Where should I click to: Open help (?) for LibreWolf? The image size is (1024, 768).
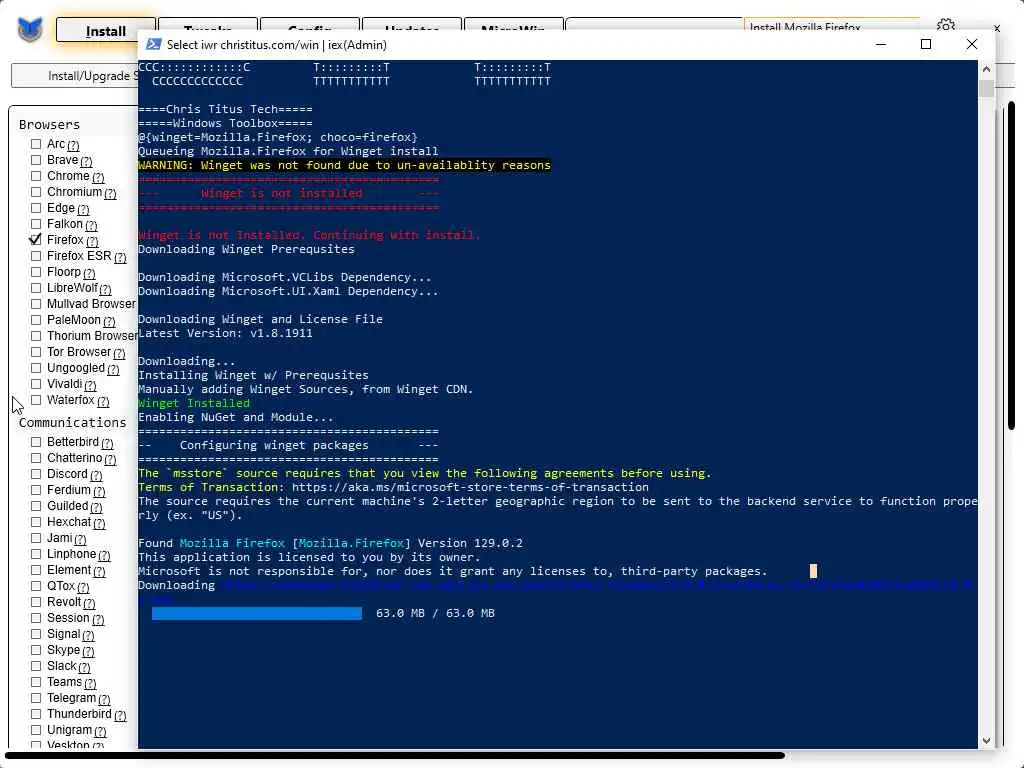(x=106, y=289)
